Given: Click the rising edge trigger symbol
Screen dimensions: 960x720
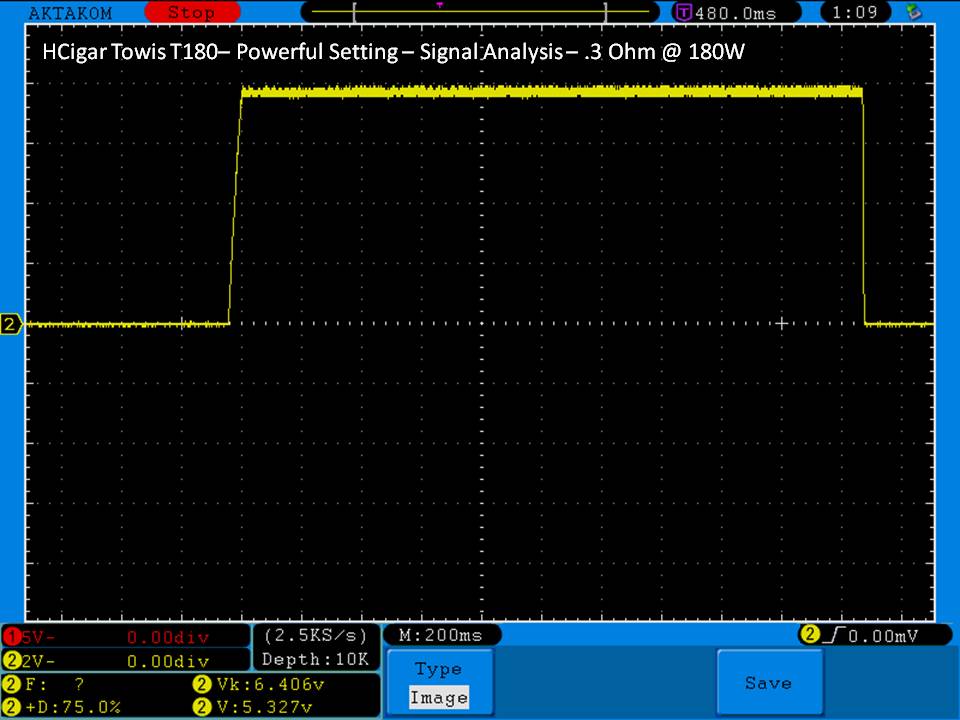Looking at the screenshot, I should point(835,635).
